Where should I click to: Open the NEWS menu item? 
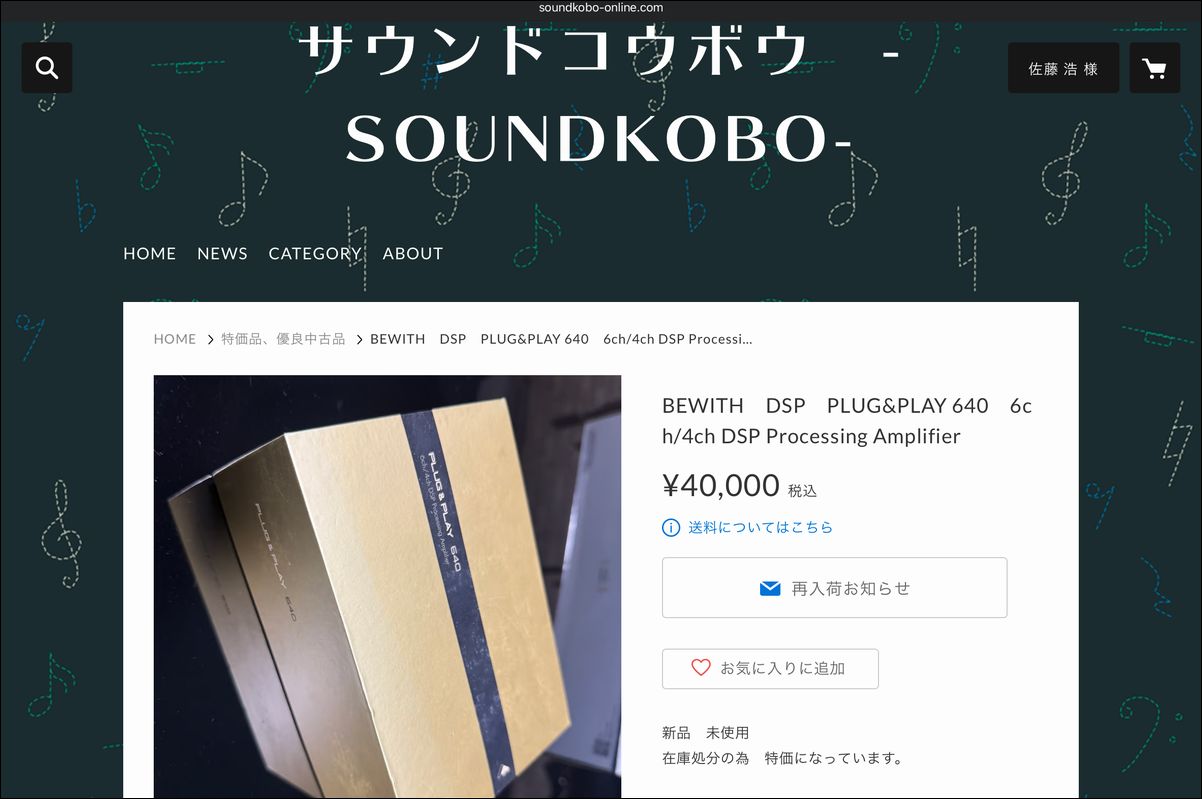click(x=222, y=254)
